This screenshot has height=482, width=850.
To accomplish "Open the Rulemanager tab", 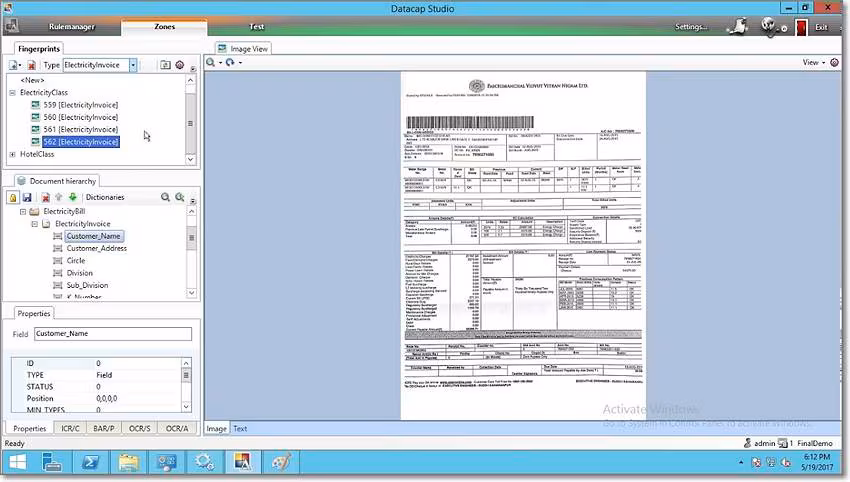I will tap(72, 27).
